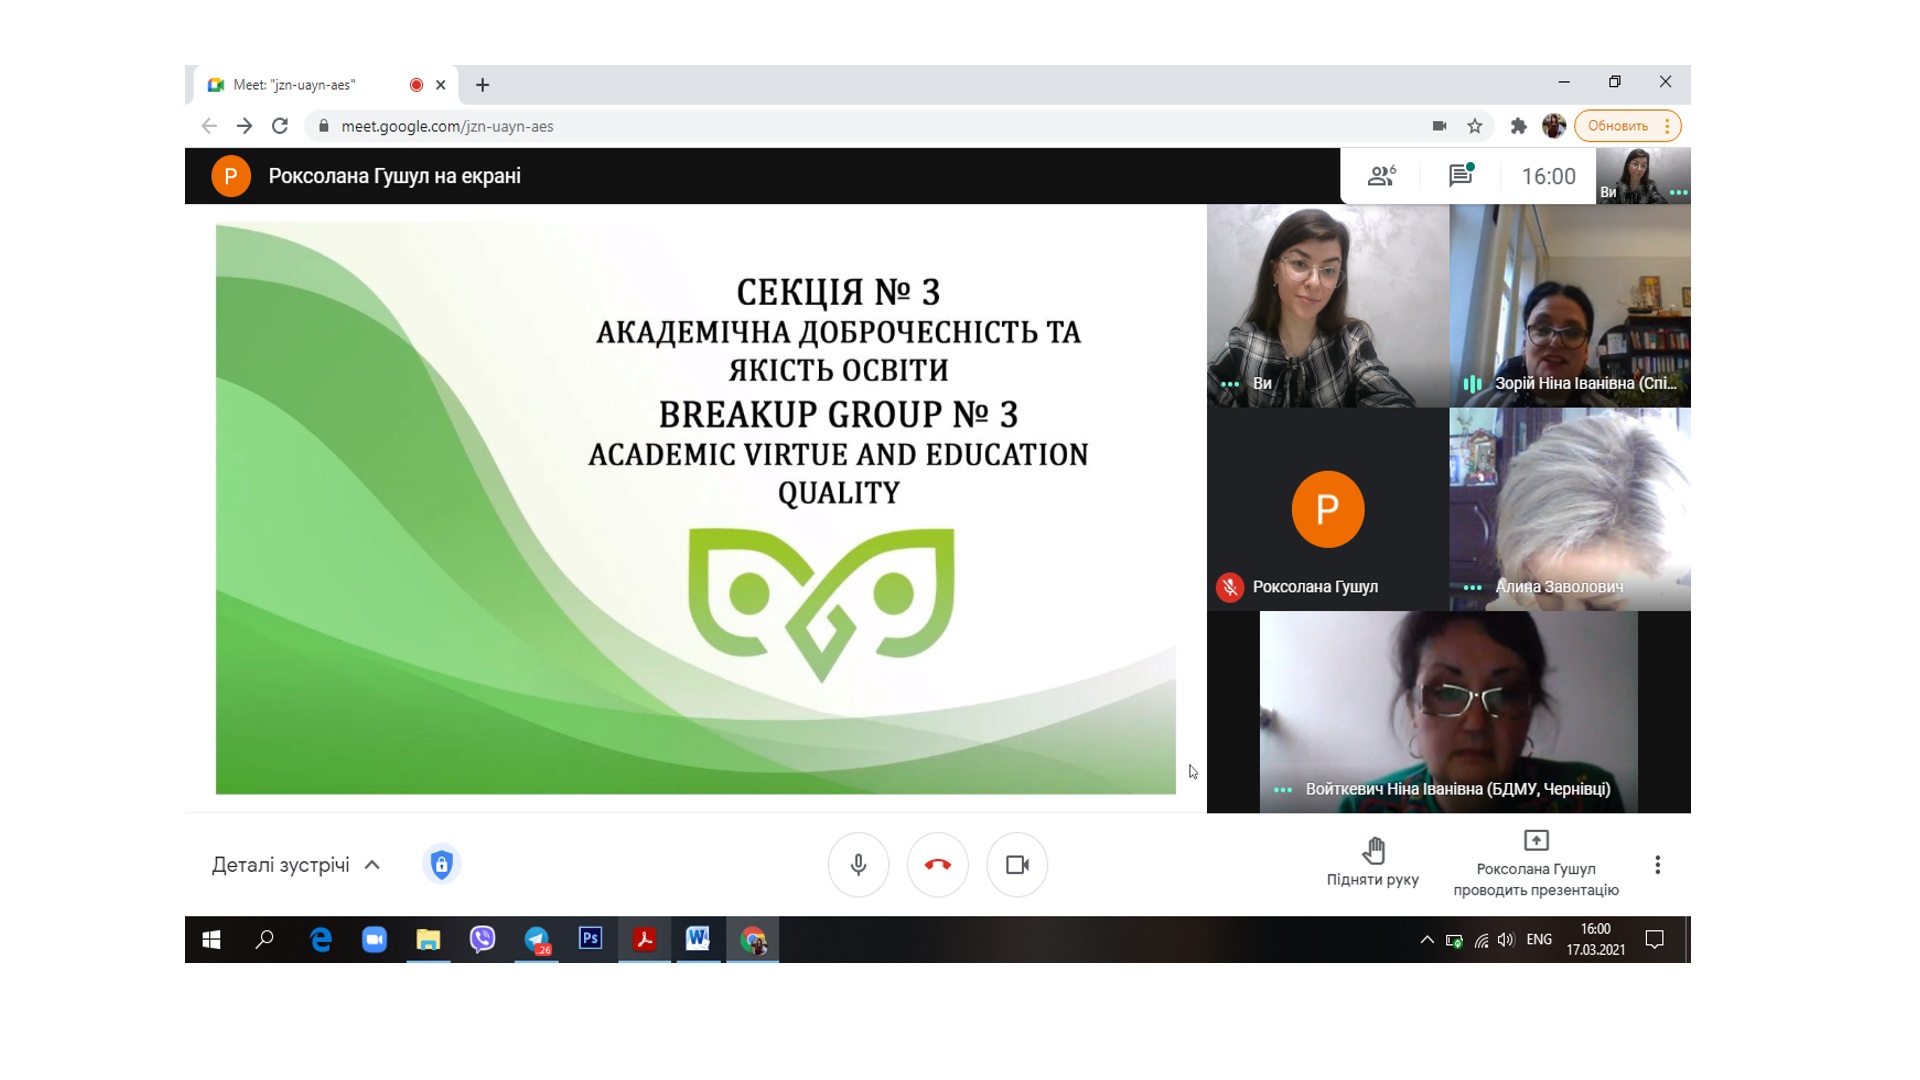Reload the Meet page
Image resolution: width=1920 pixels, height=1080 pixels.
coord(280,126)
